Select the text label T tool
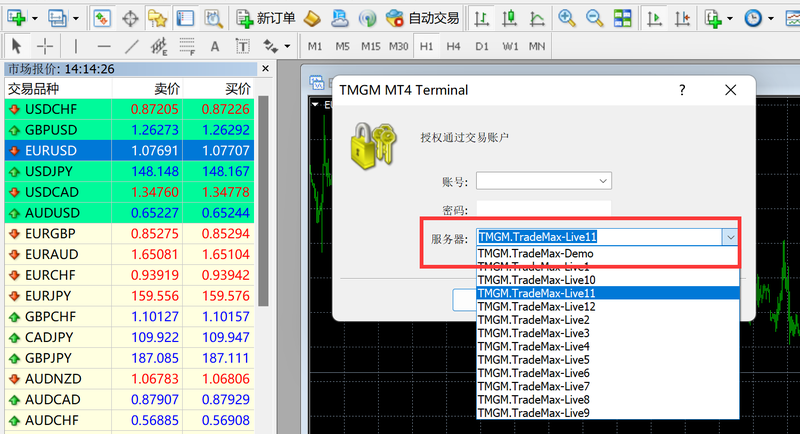The height and width of the screenshot is (434, 800). coord(243,46)
